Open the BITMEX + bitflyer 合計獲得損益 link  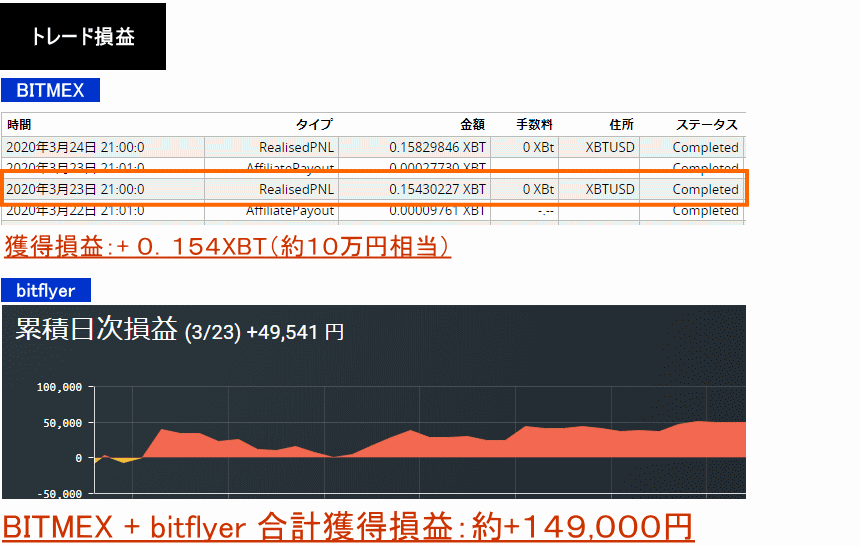pyautogui.click(x=347, y=526)
